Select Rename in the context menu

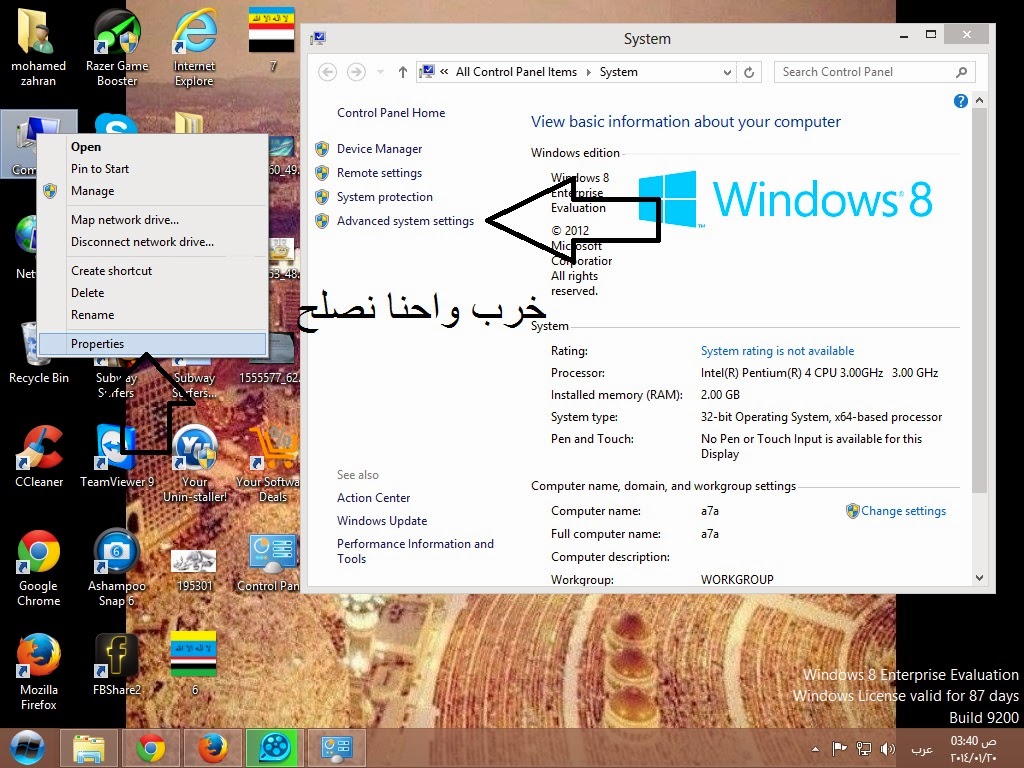point(152,315)
